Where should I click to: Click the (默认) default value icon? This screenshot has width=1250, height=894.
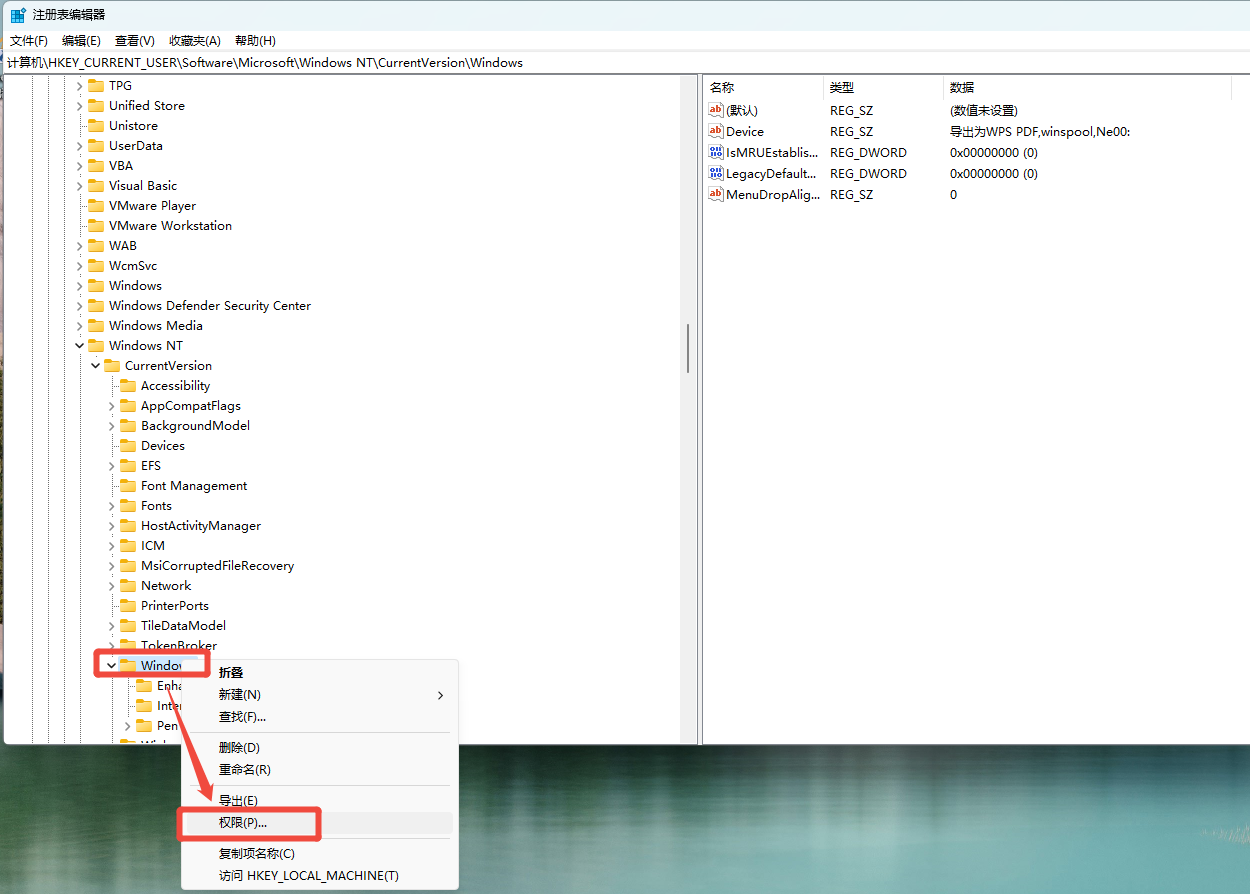[x=715, y=110]
